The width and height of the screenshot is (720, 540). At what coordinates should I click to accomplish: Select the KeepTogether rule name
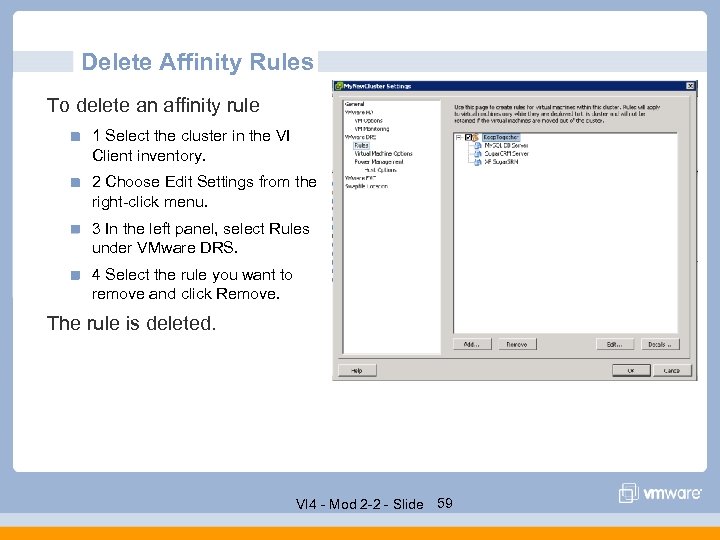click(x=501, y=137)
